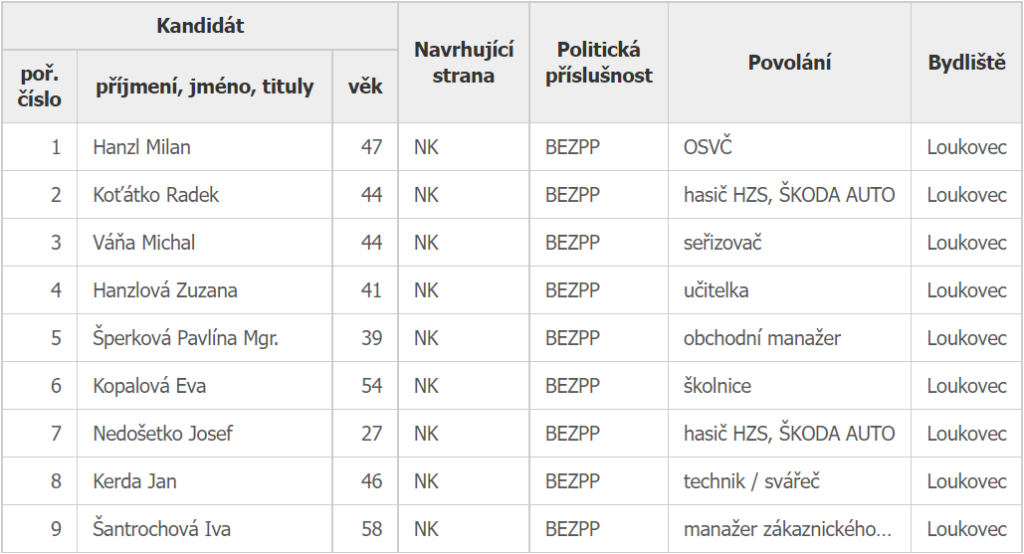1024x554 pixels.
Task: Click the příjmení, jméno, tituly header
Action: tap(204, 87)
